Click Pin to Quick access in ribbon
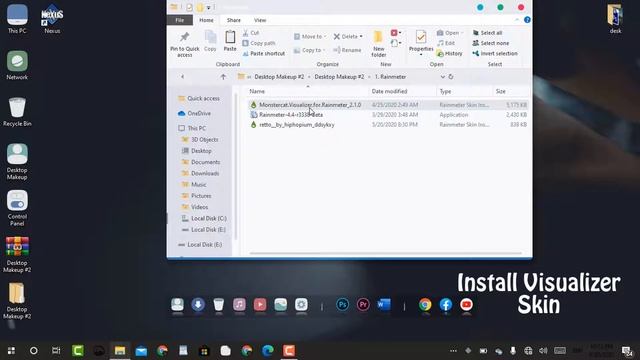This screenshot has height=360, width=640. click(184, 44)
